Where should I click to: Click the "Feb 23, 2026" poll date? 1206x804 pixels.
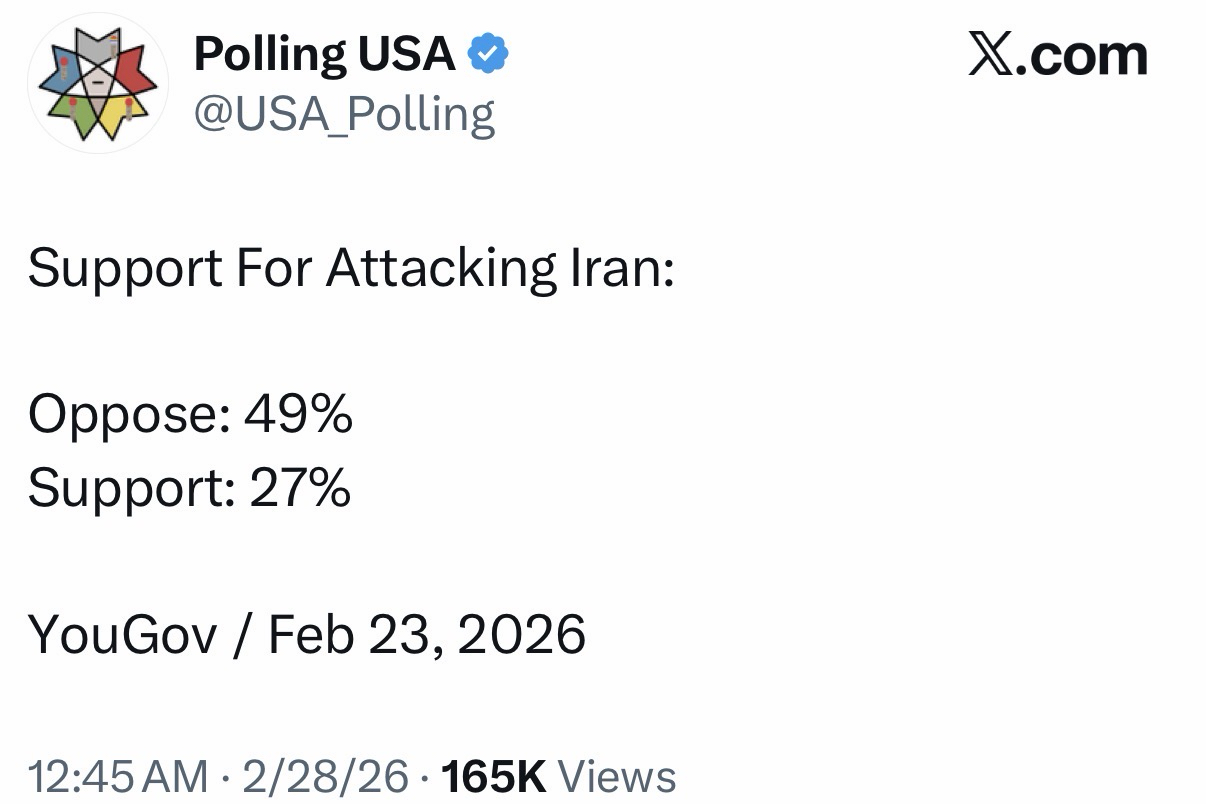click(427, 635)
